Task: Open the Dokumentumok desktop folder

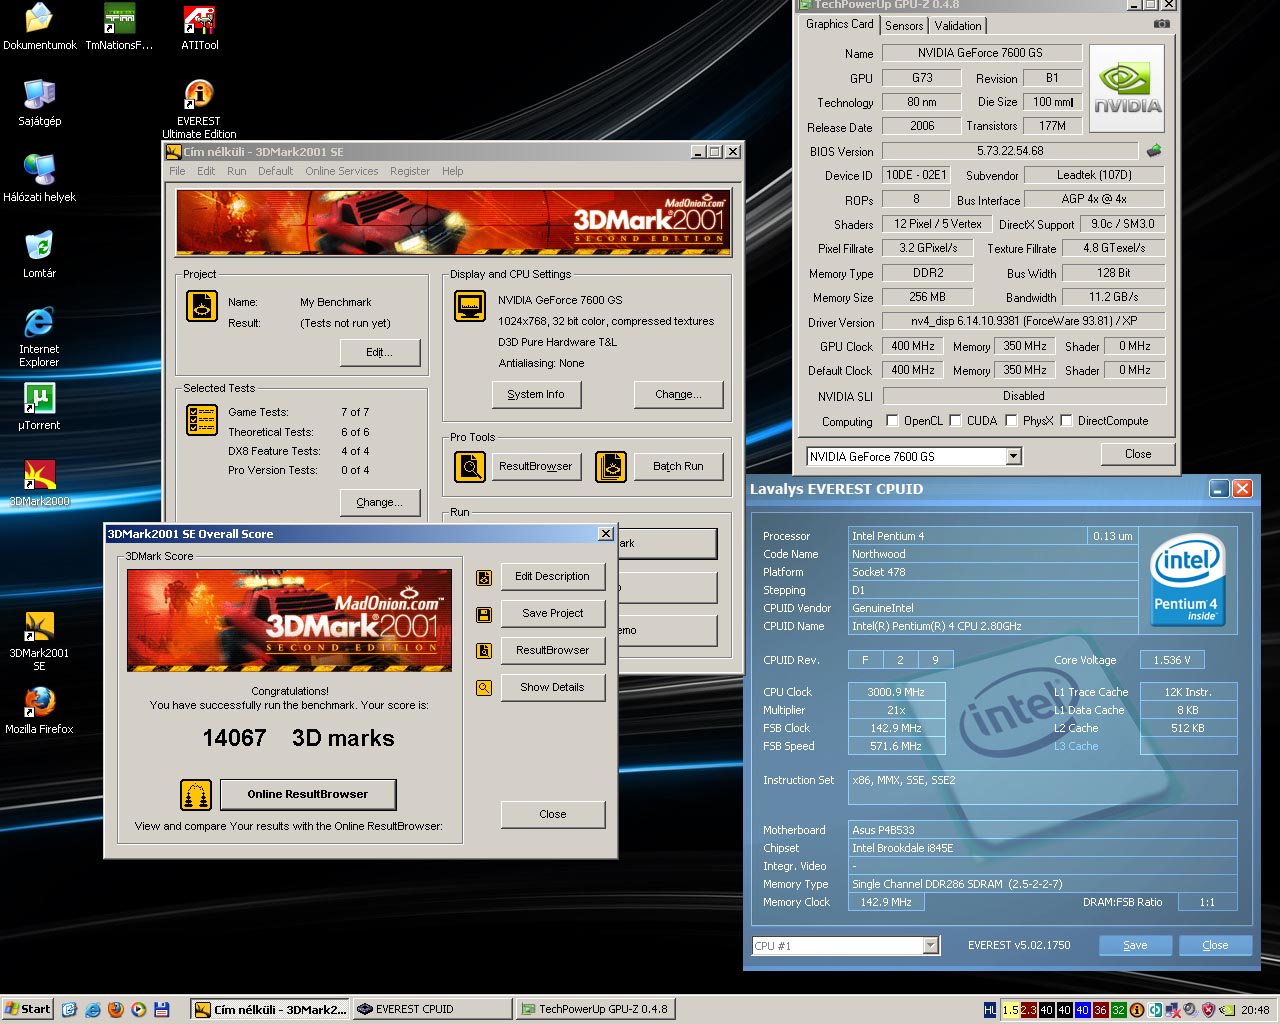Action: click(x=39, y=27)
